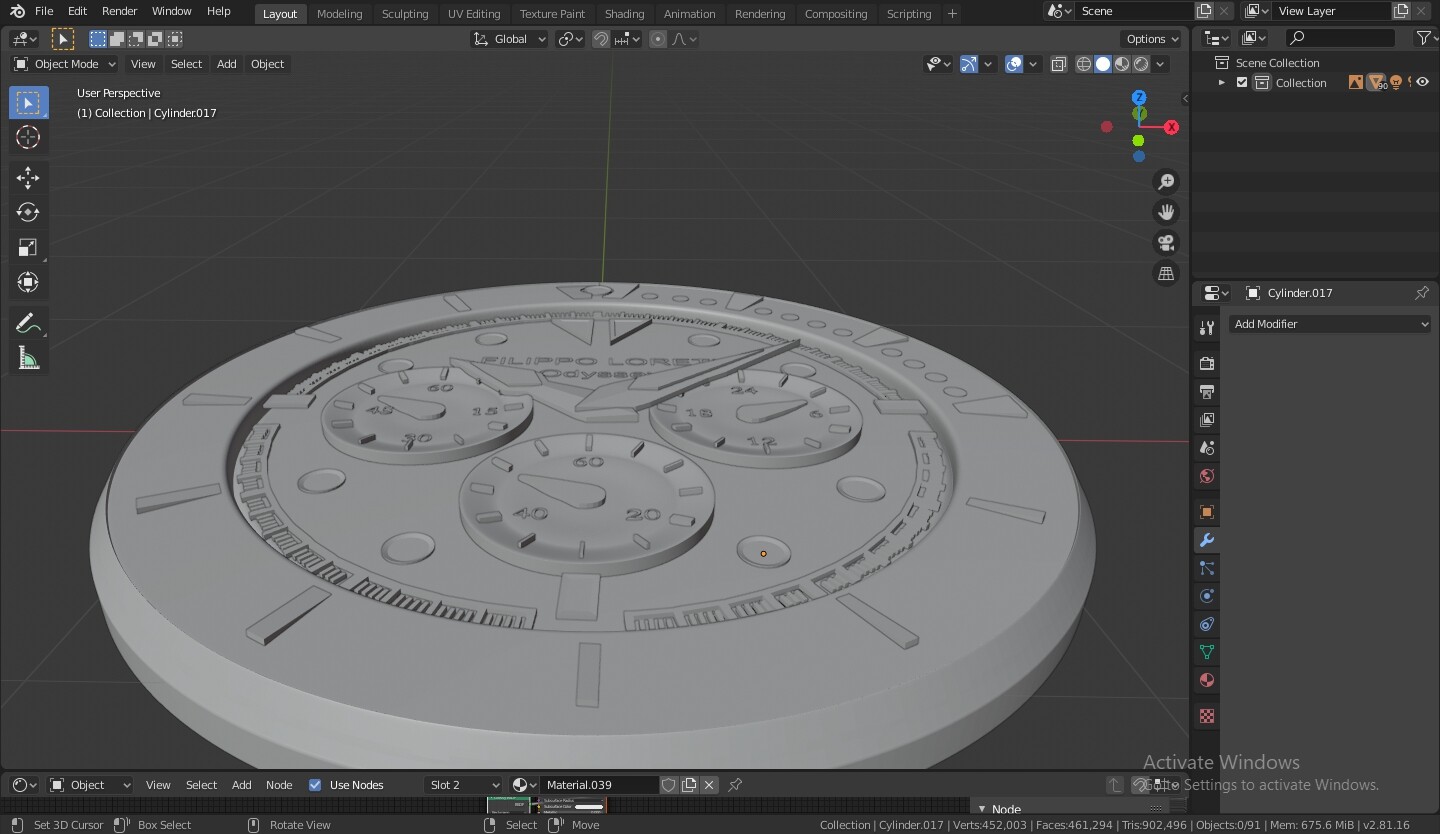Expand the Collection tree row
The height and width of the screenshot is (834, 1440).
tap(1221, 83)
